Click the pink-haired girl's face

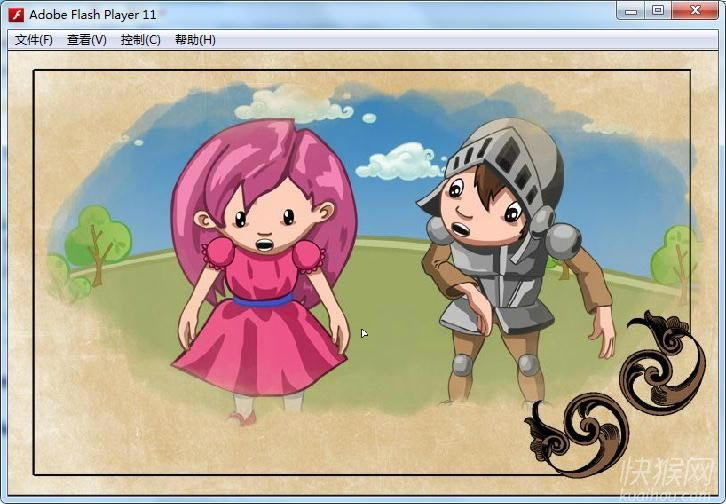[x=264, y=222]
